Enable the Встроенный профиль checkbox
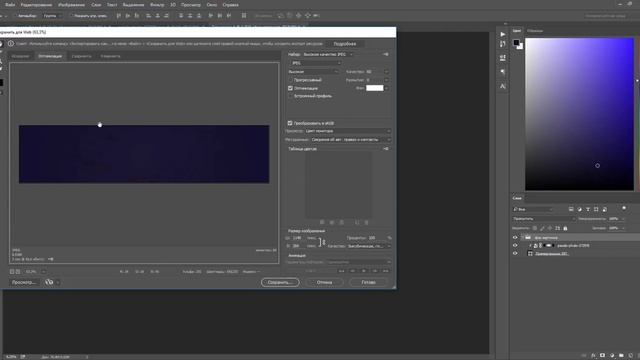This screenshot has height=360, width=640. point(290,96)
